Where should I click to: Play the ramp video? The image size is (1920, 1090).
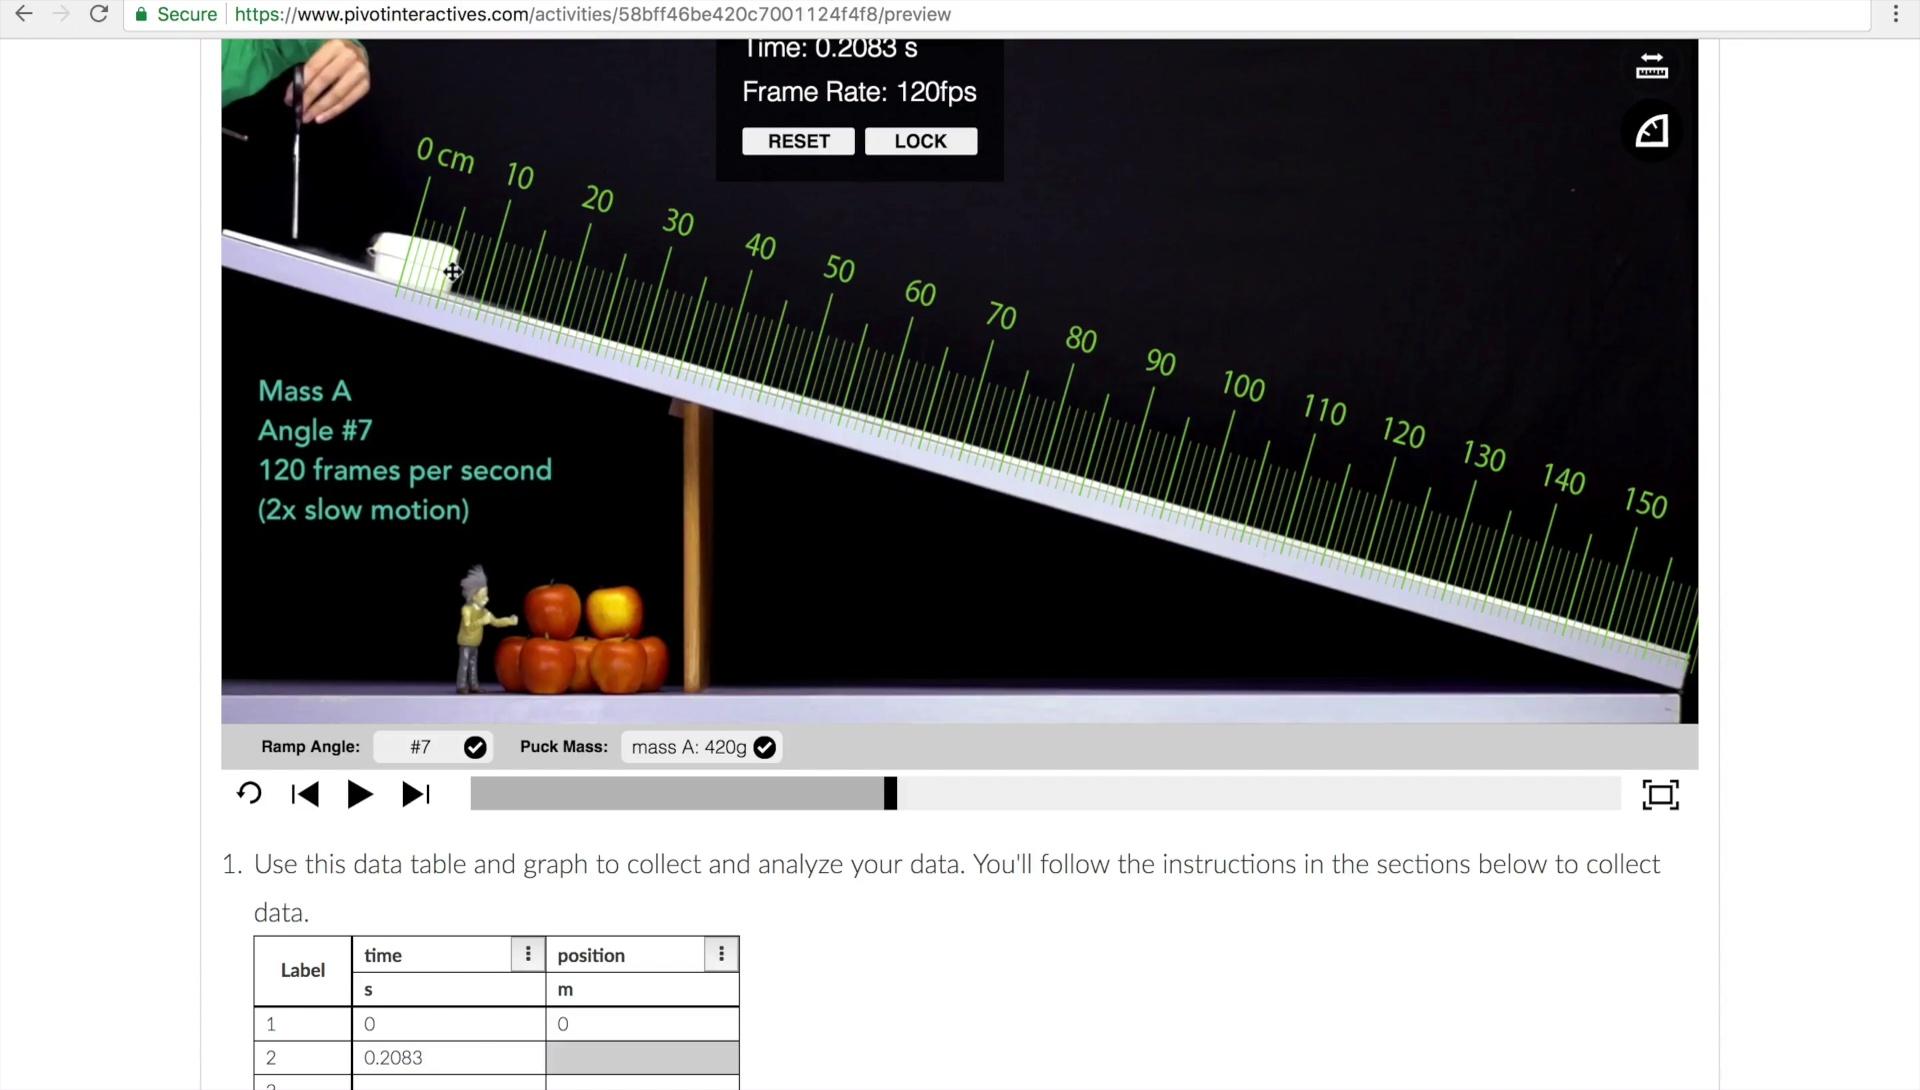point(359,794)
